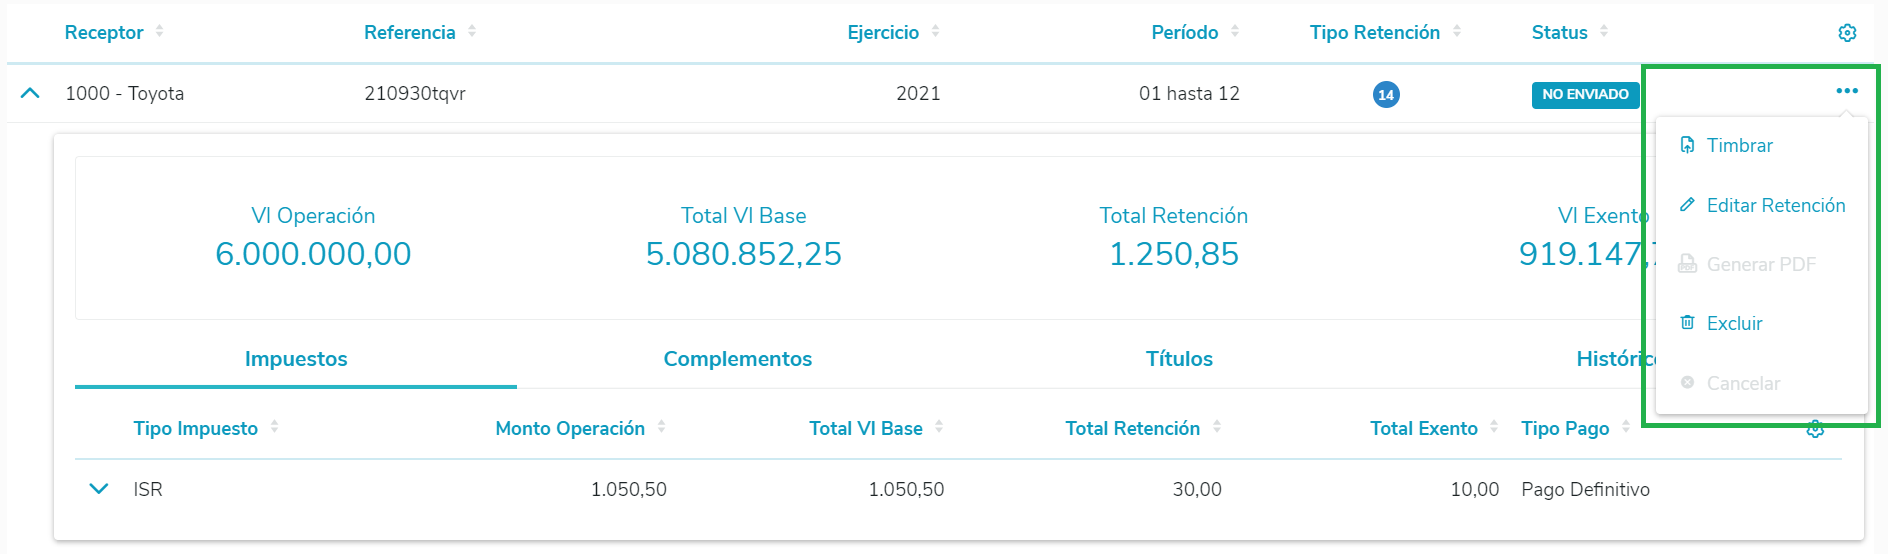Screen dimensions: 1888x554
Task: Sort by Ejercicio column sort icon
Action: coord(935,32)
